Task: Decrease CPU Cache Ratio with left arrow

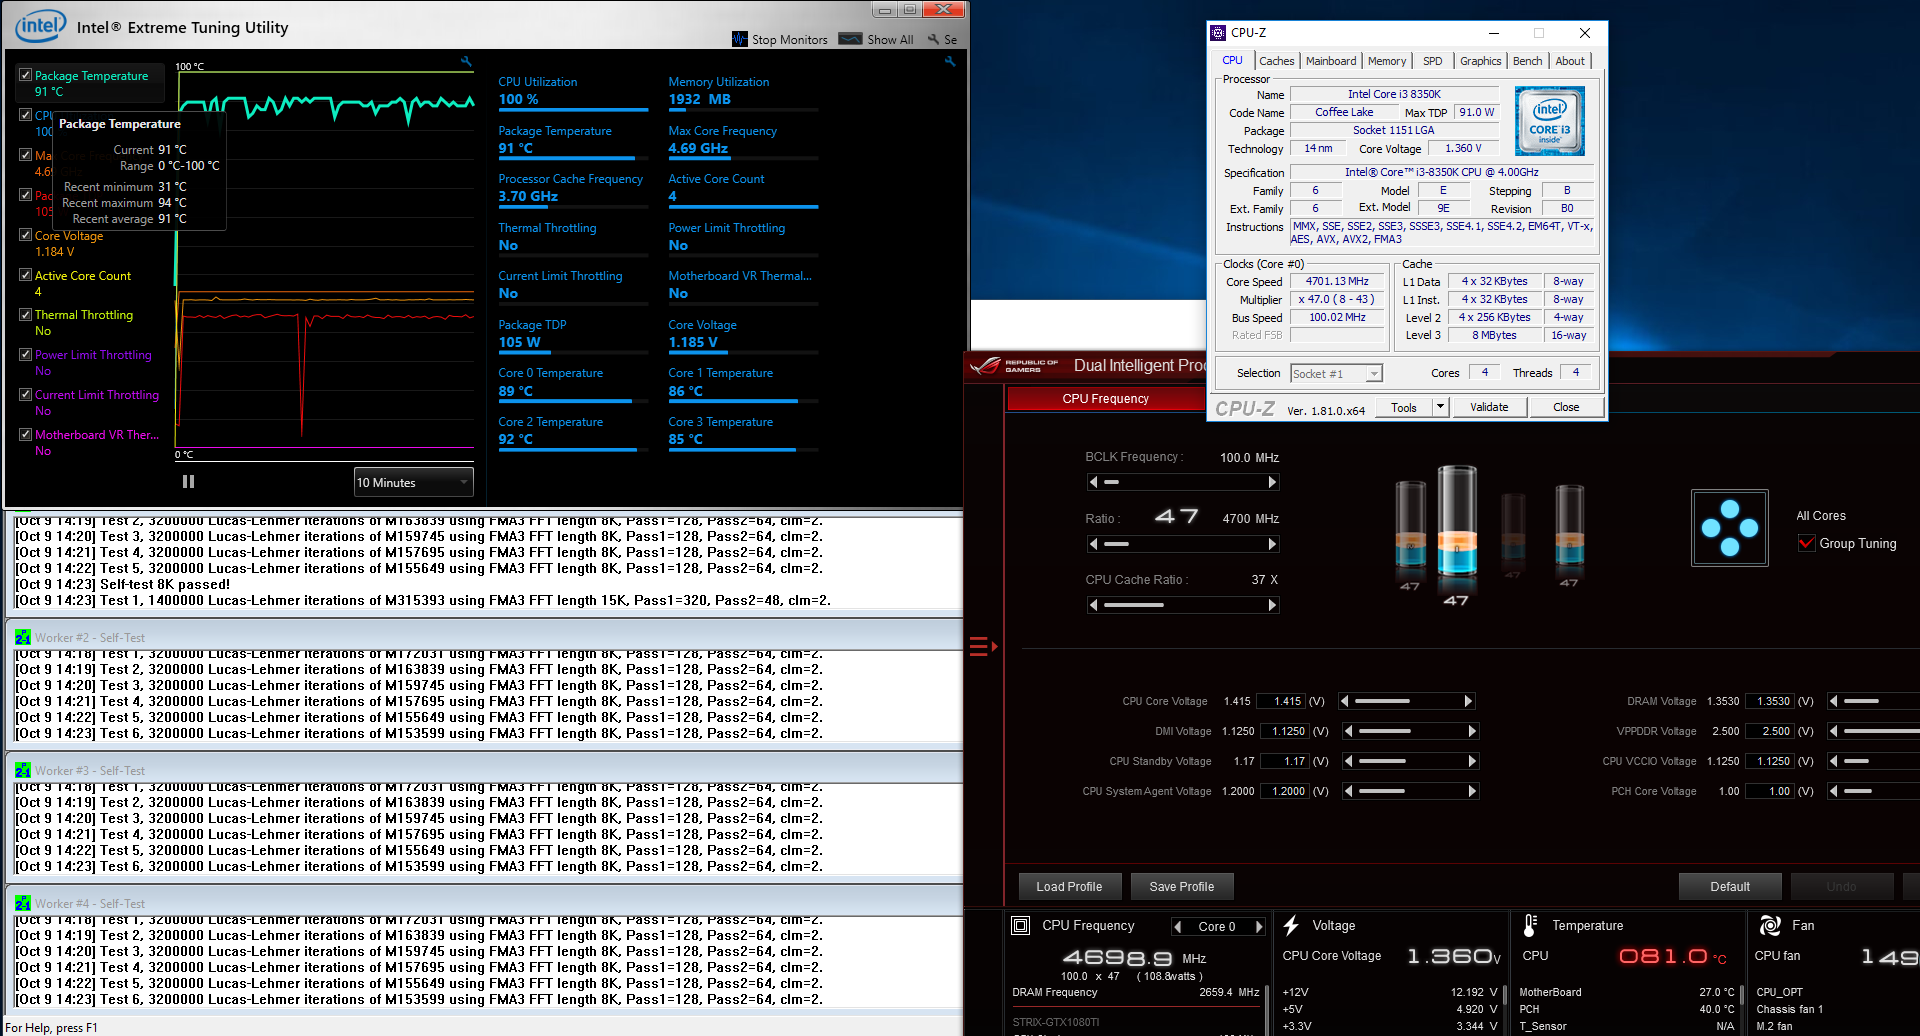Action: click(1094, 605)
